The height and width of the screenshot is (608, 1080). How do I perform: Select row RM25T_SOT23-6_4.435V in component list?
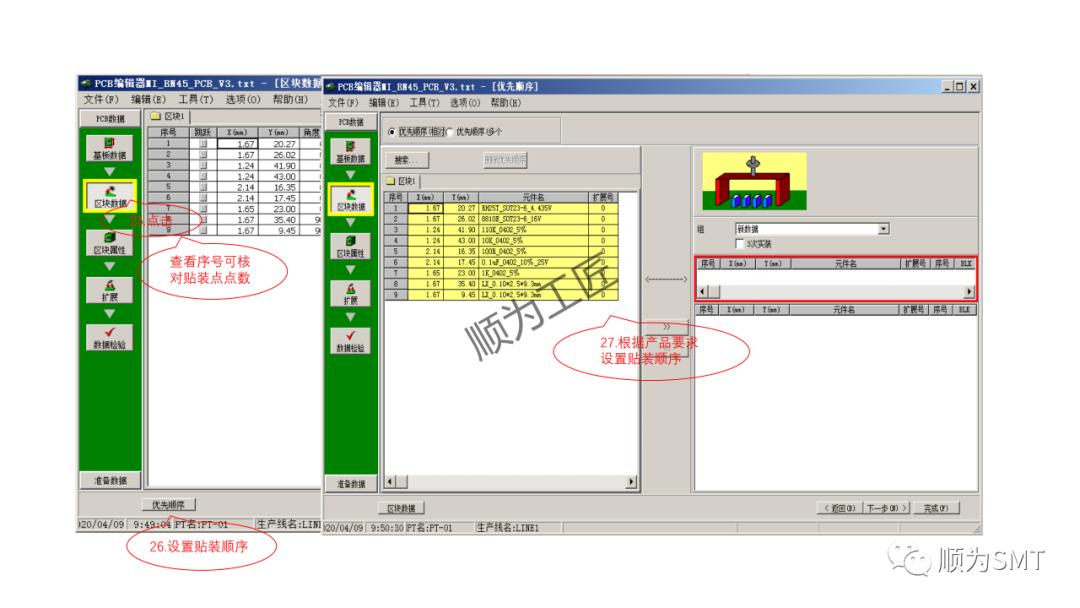coord(501,208)
